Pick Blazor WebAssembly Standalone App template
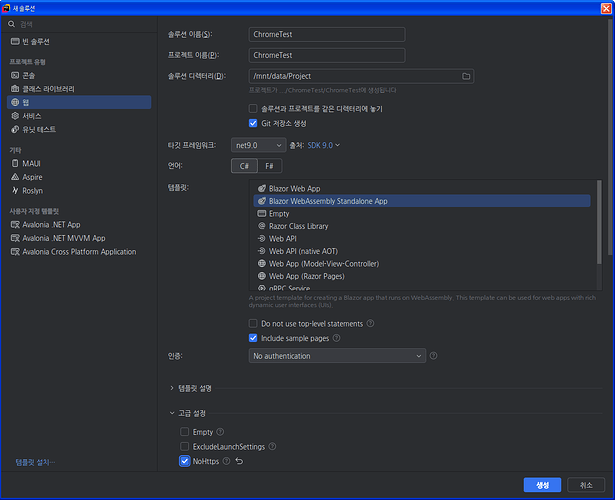This screenshot has height=500, width=615. pos(422,201)
